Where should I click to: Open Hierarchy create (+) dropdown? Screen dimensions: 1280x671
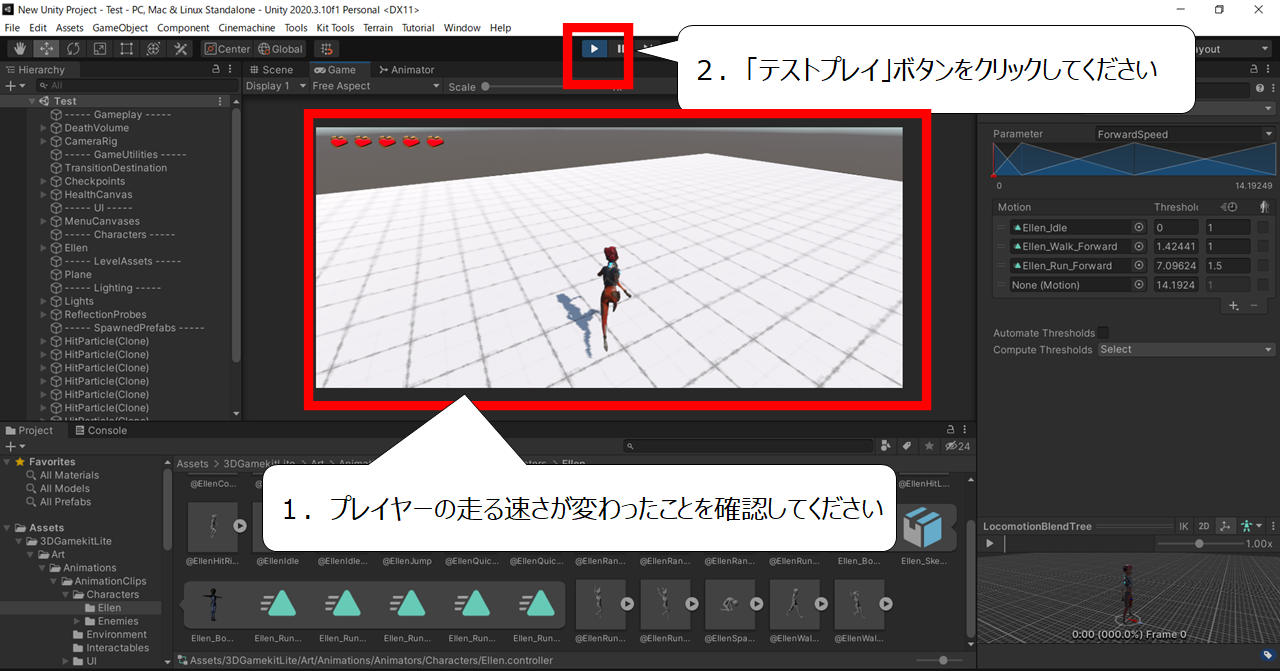point(13,86)
